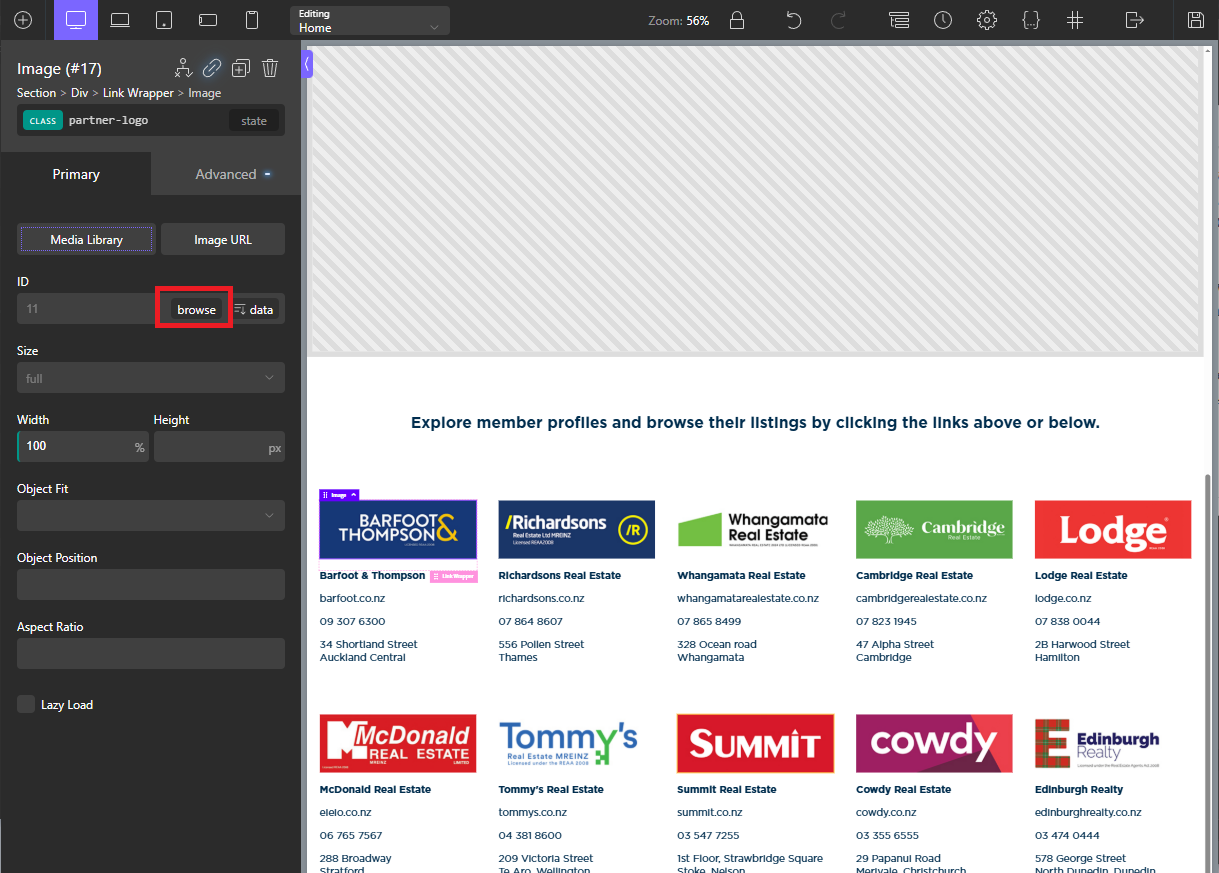This screenshot has width=1219, height=873.
Task: Click the data button next to browse
Action: pyautogui.click(x=254, y=310)
